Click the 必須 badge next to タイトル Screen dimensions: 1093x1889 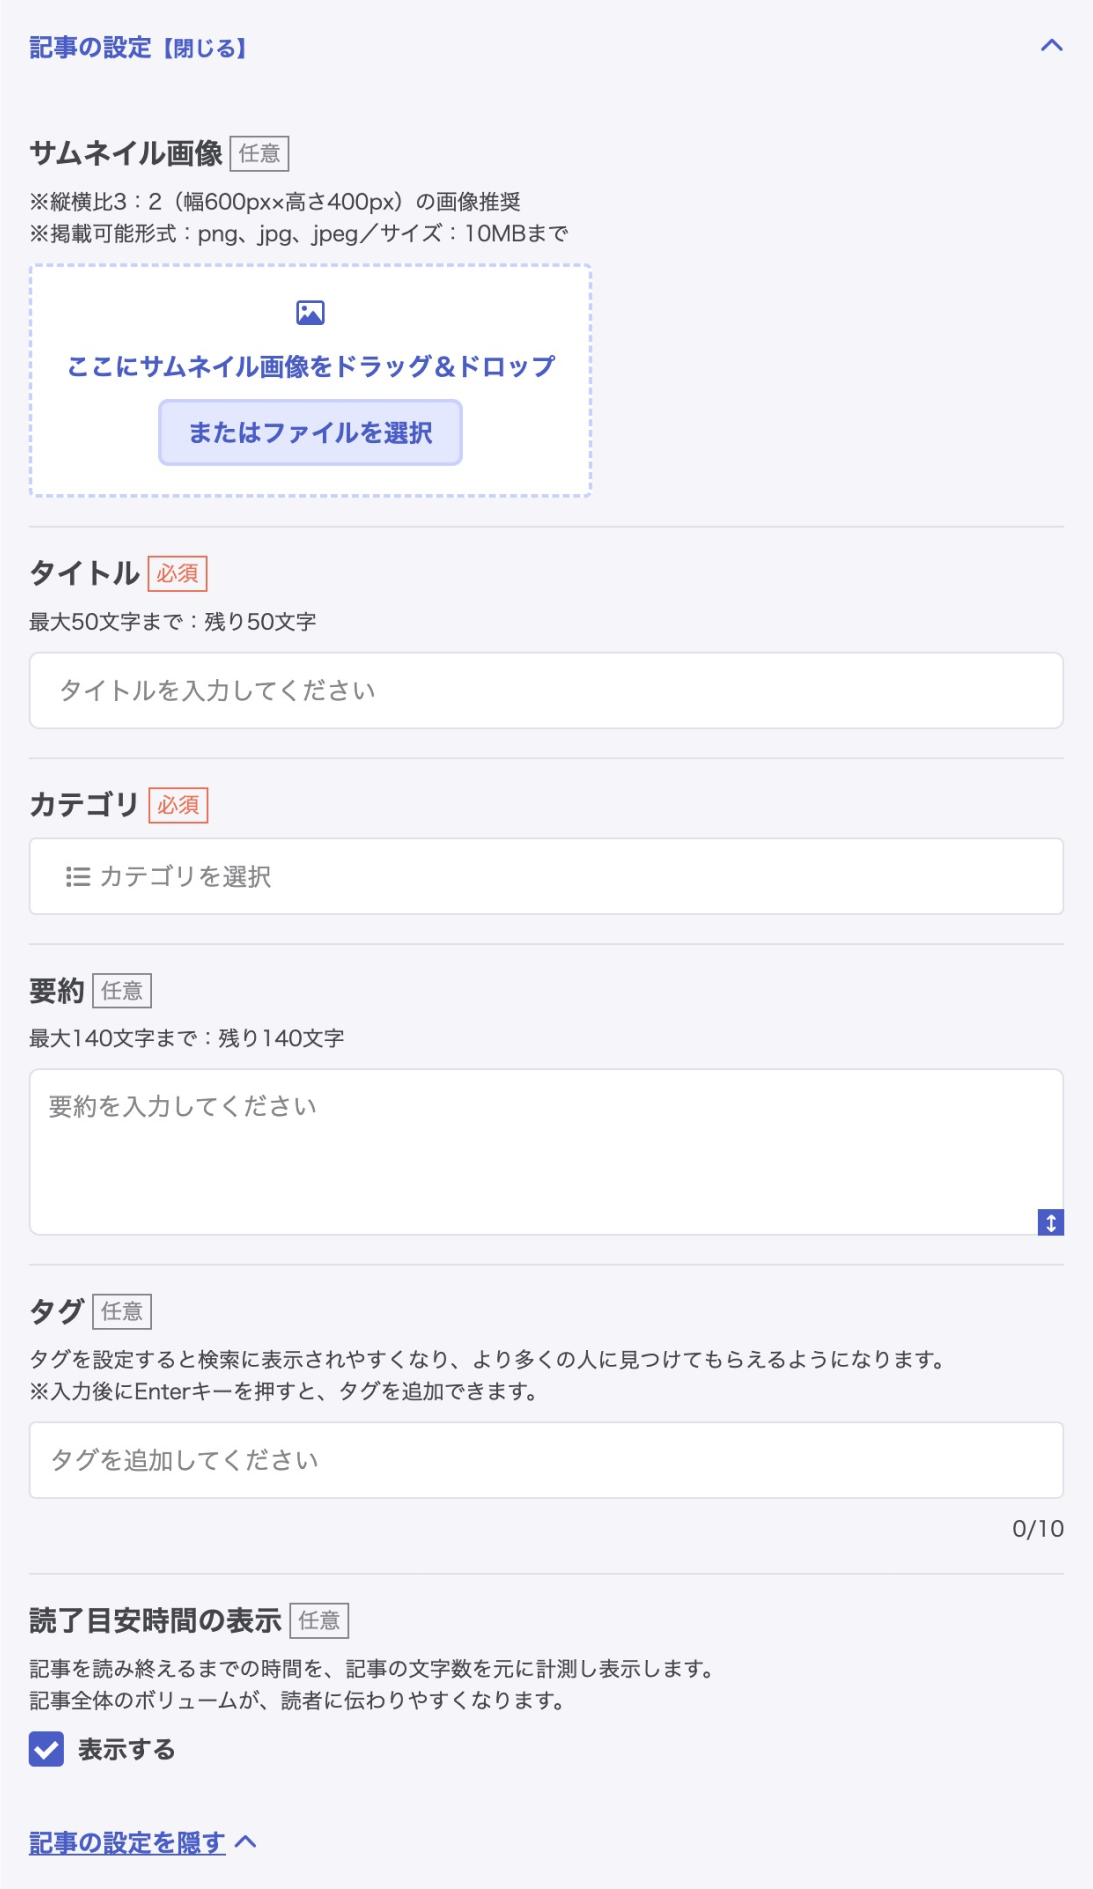178,574
